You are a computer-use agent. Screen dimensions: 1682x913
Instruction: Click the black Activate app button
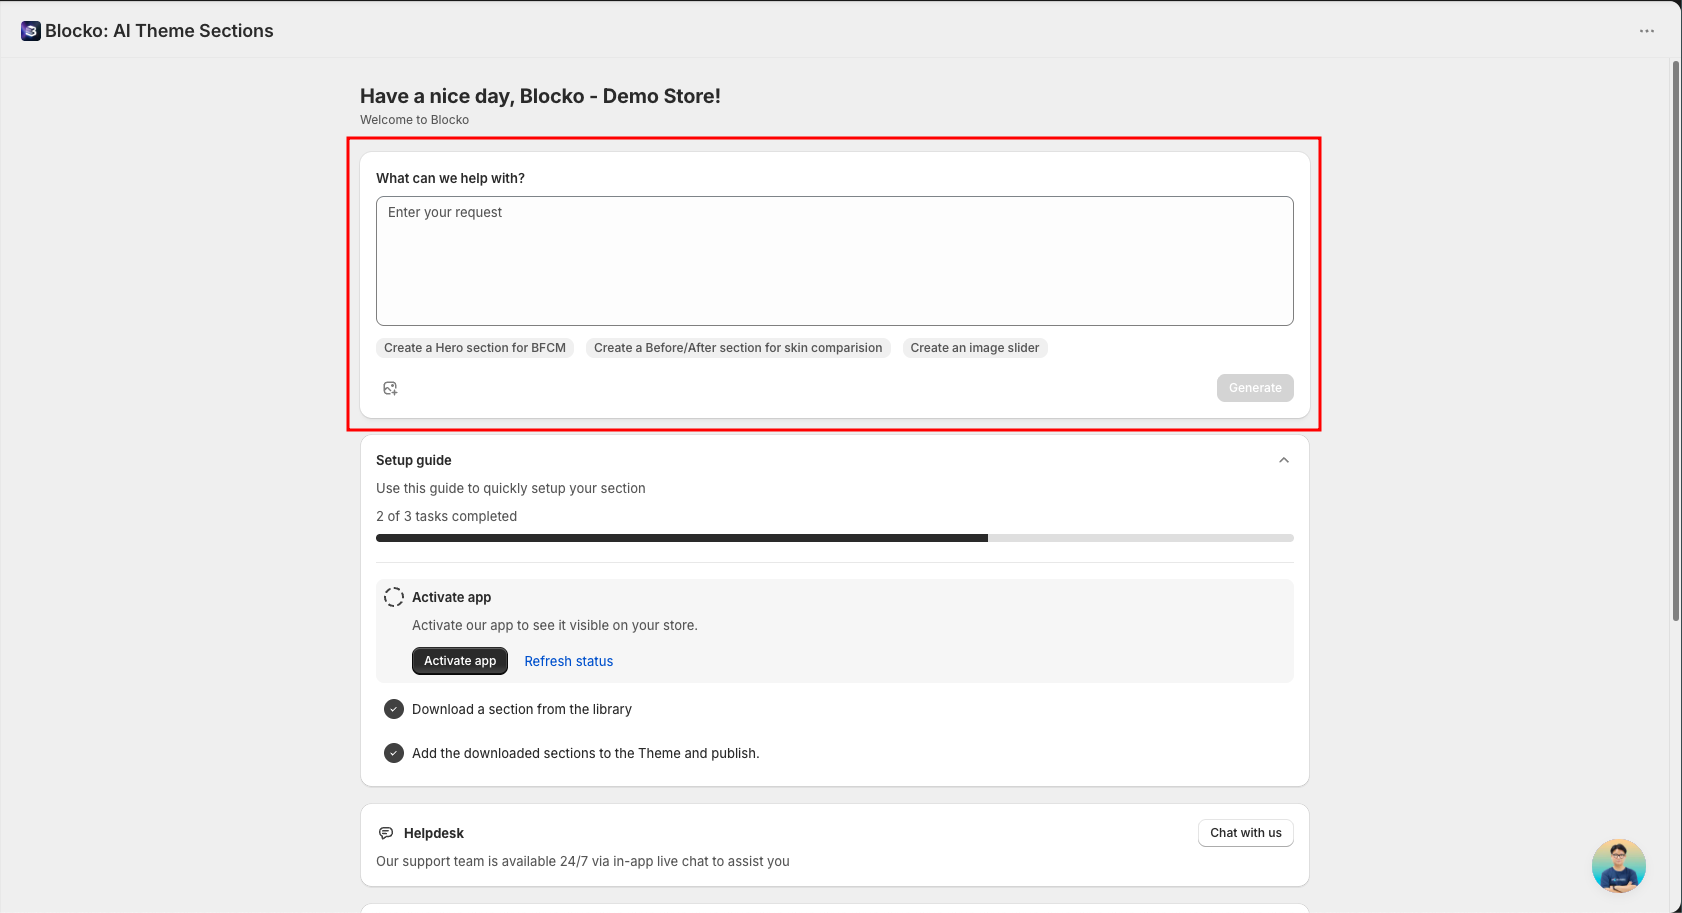pyautogui.click(x=460, y=661)
